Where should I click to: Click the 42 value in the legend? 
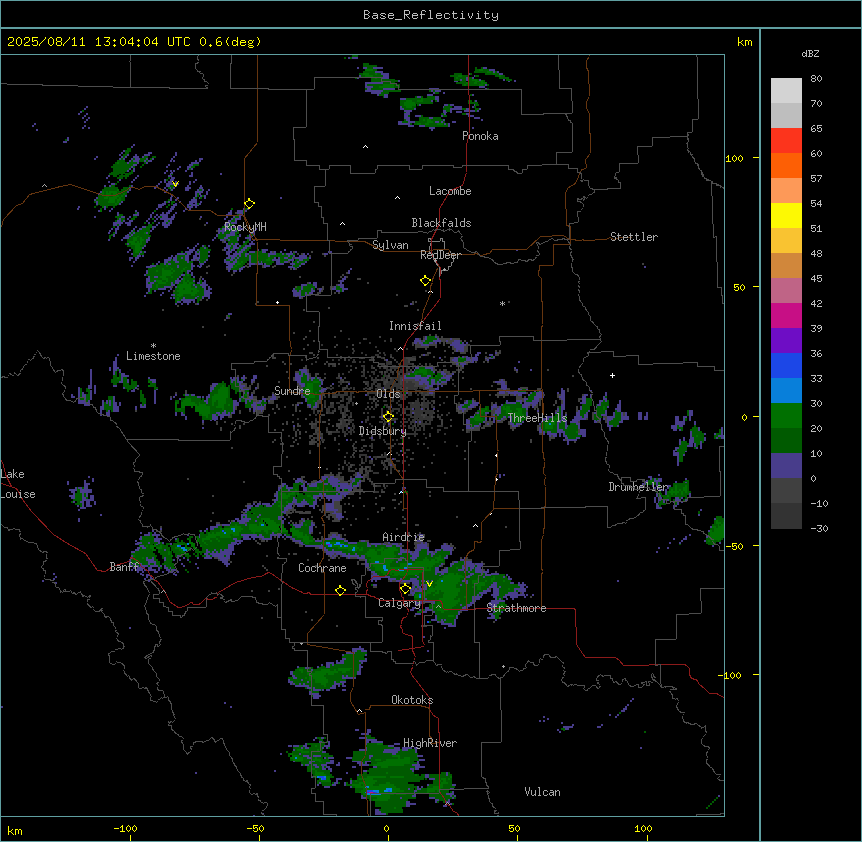pos(816,303)
